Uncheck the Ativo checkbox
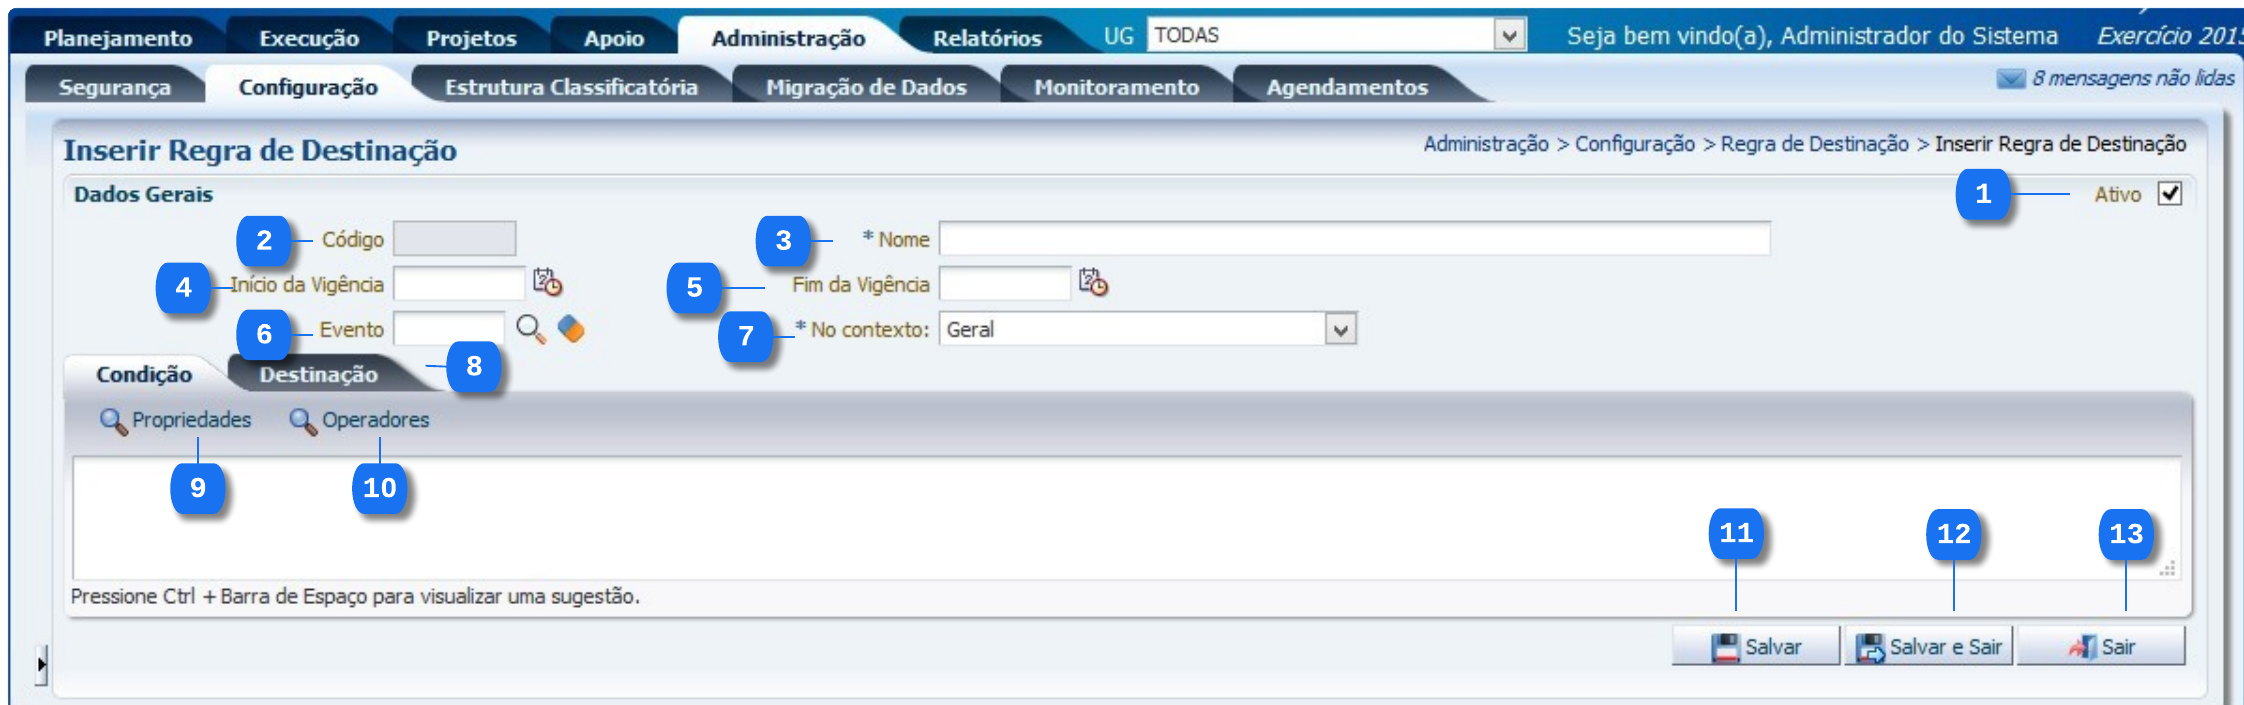Viewport: 2244px width, 705px height. [2169, 194]
